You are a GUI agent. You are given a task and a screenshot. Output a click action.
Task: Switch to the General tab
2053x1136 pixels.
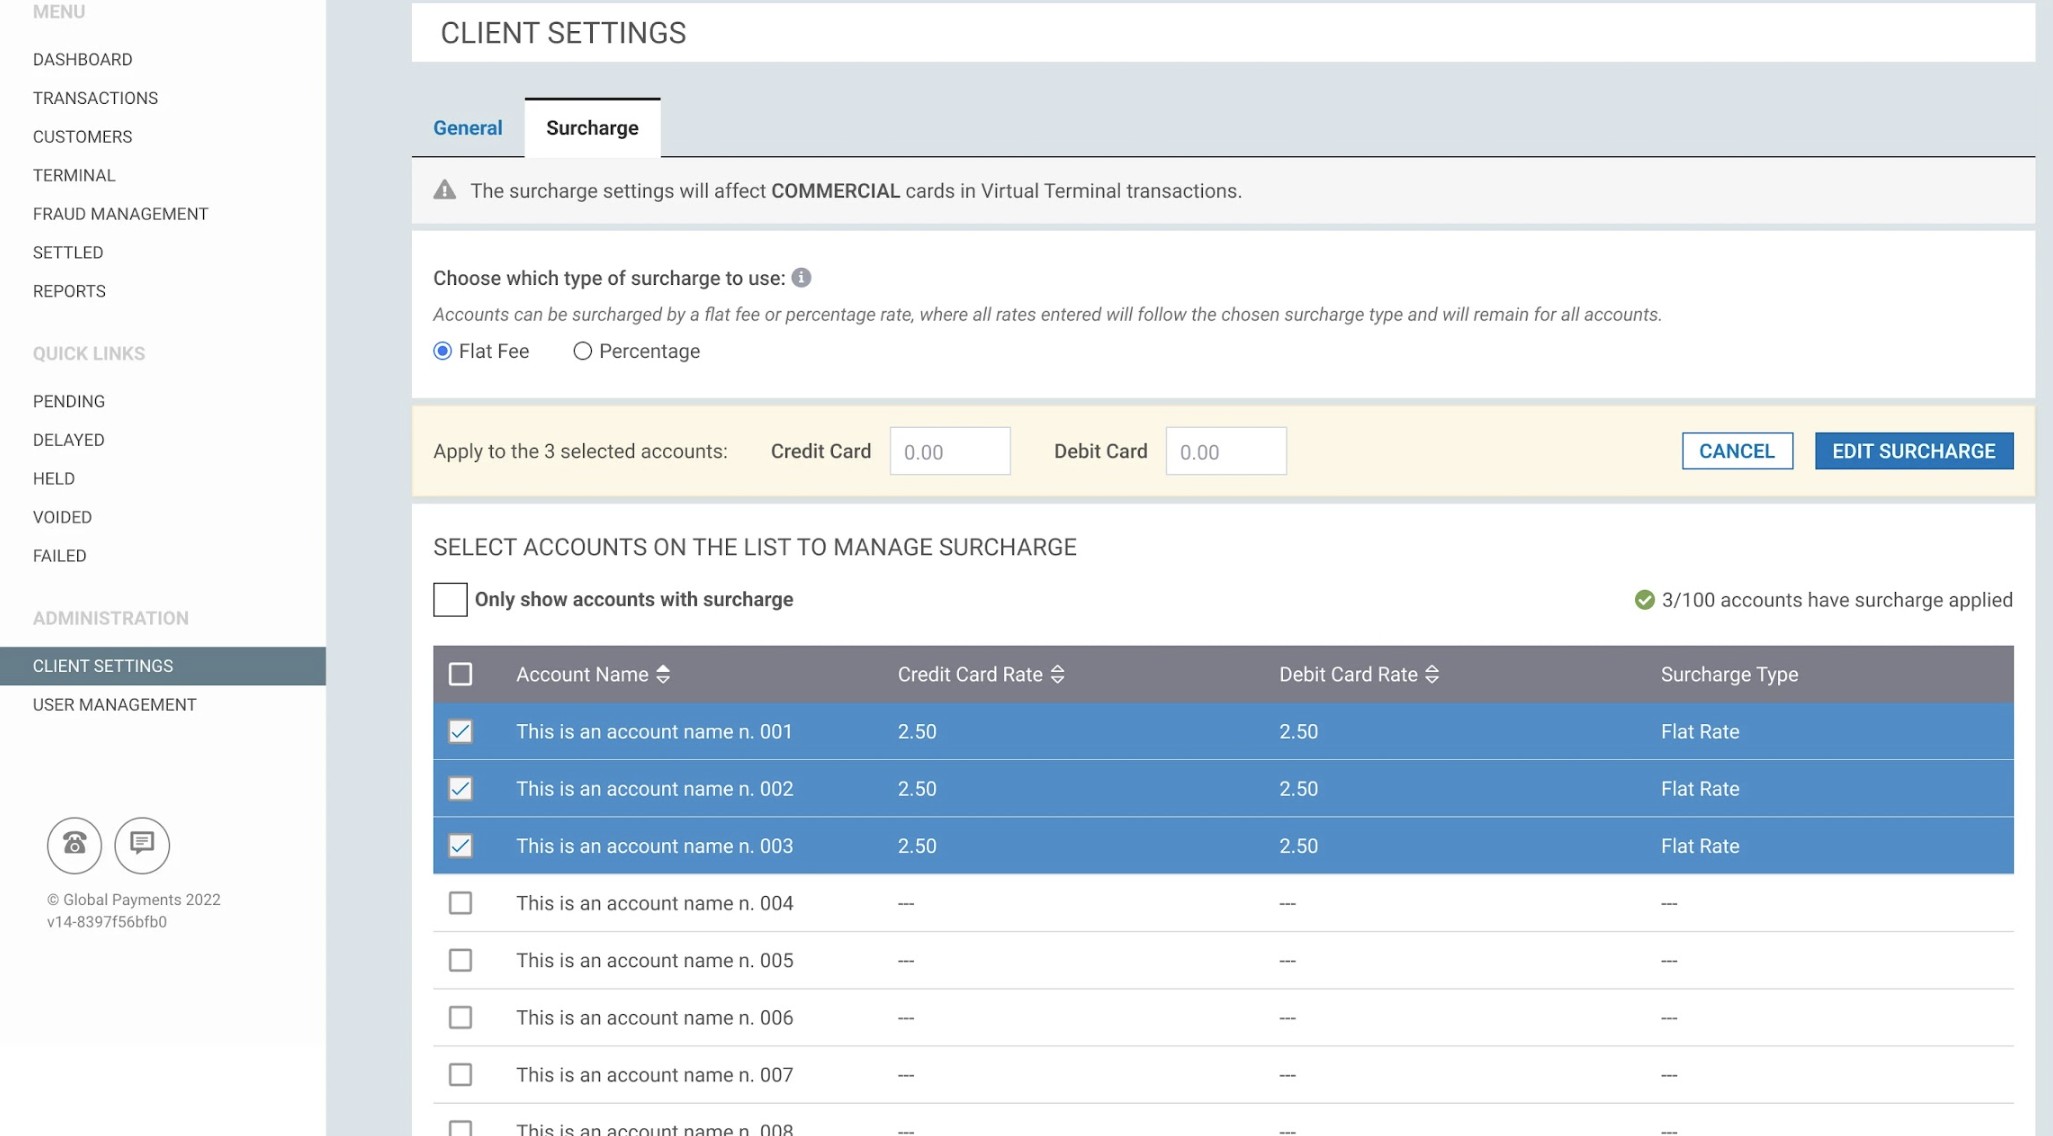pyautogui.click(x=468, y=128)
